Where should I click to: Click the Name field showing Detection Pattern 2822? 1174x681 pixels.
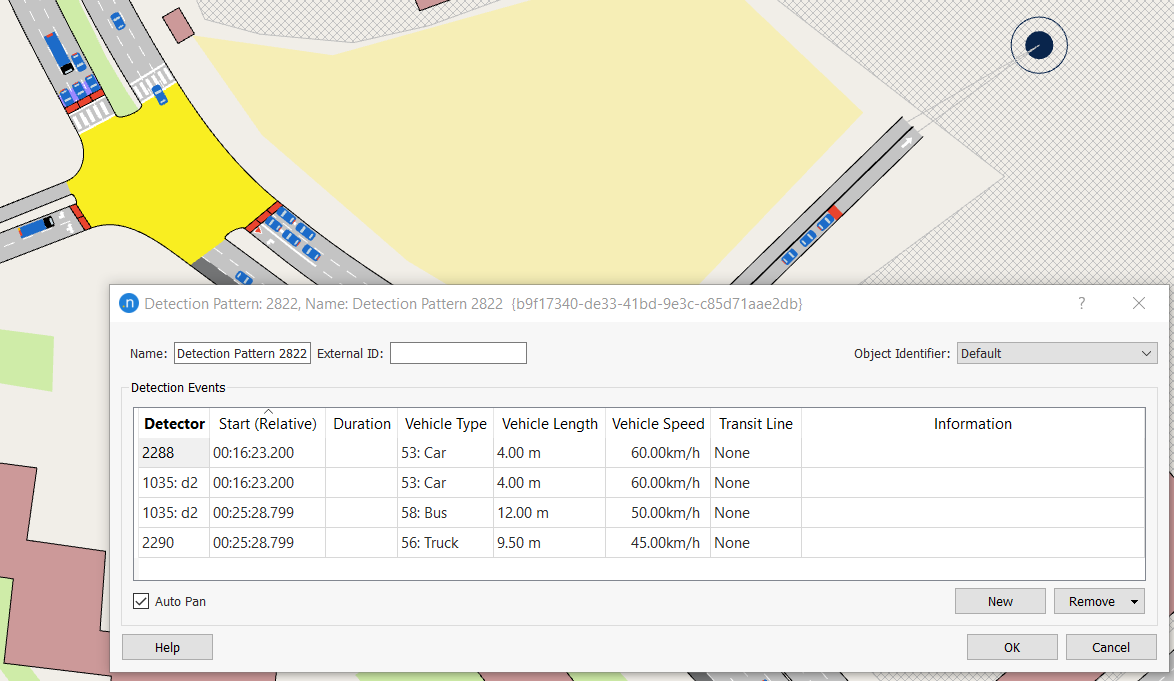pyautogui.click(x=241, y=352)
